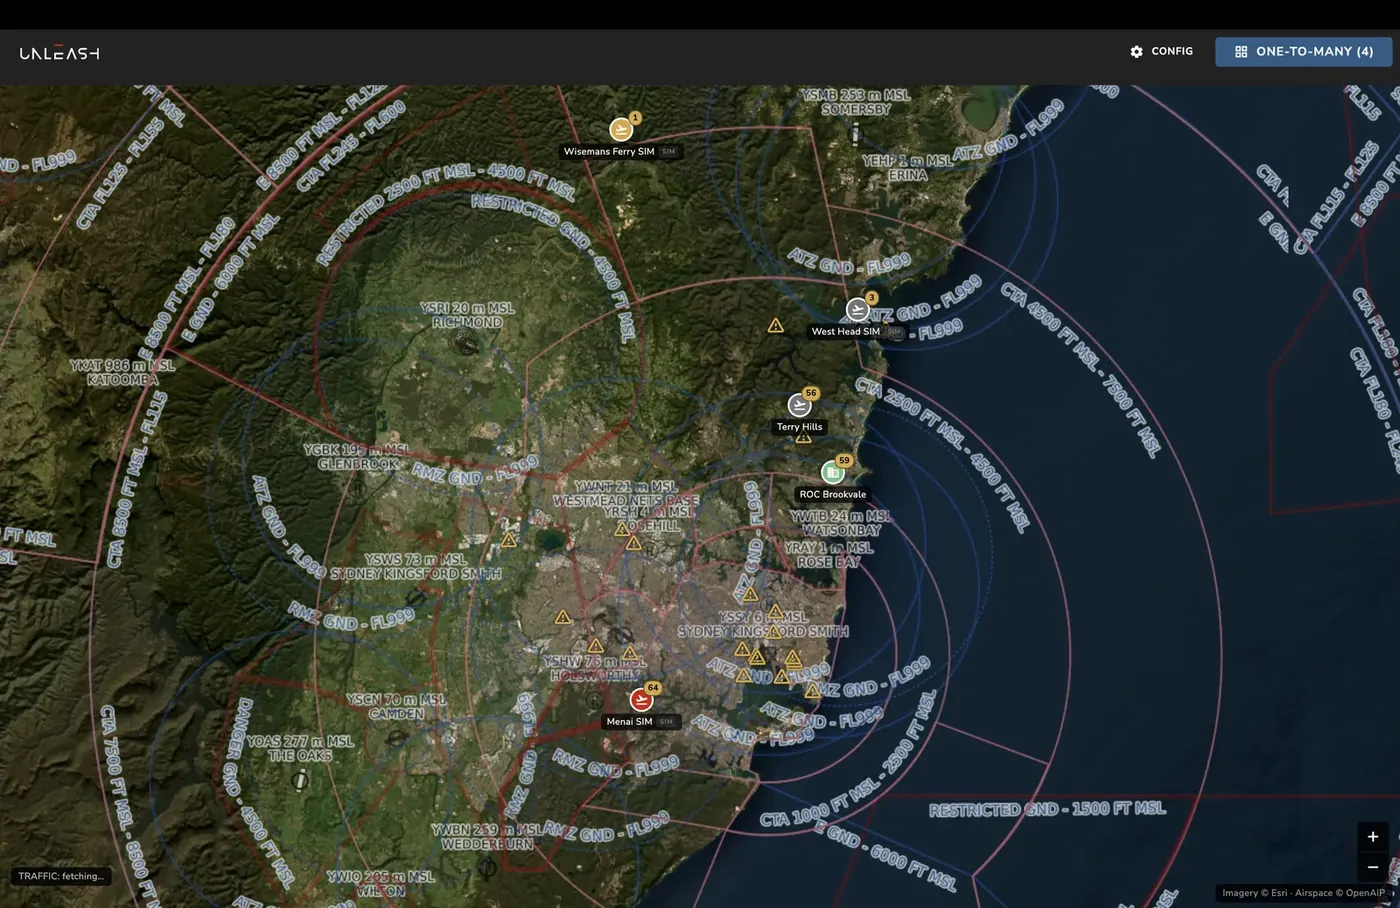Image resolution: width=1400 pixels, height=908 pixels.
Task: Click the 56 badge on Terry Hills marker
Action: point(811,393)
